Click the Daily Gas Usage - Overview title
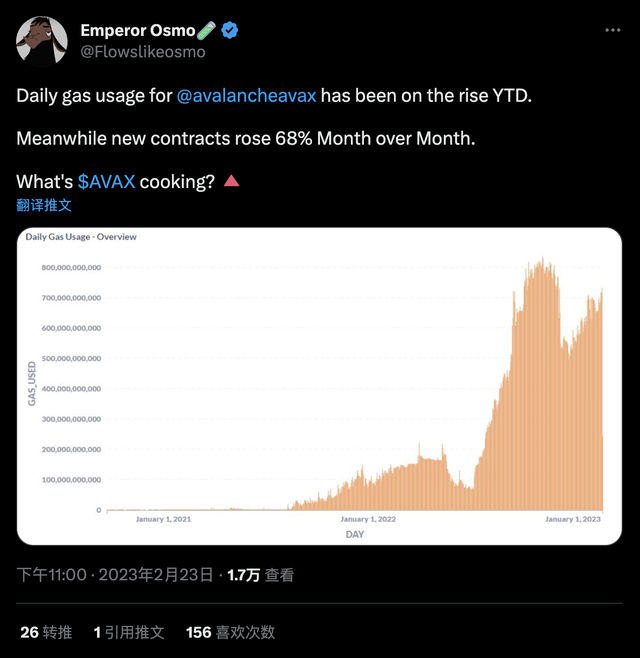Screen dimensions: 640x658 pyautogui.click(x=81, y=237)
